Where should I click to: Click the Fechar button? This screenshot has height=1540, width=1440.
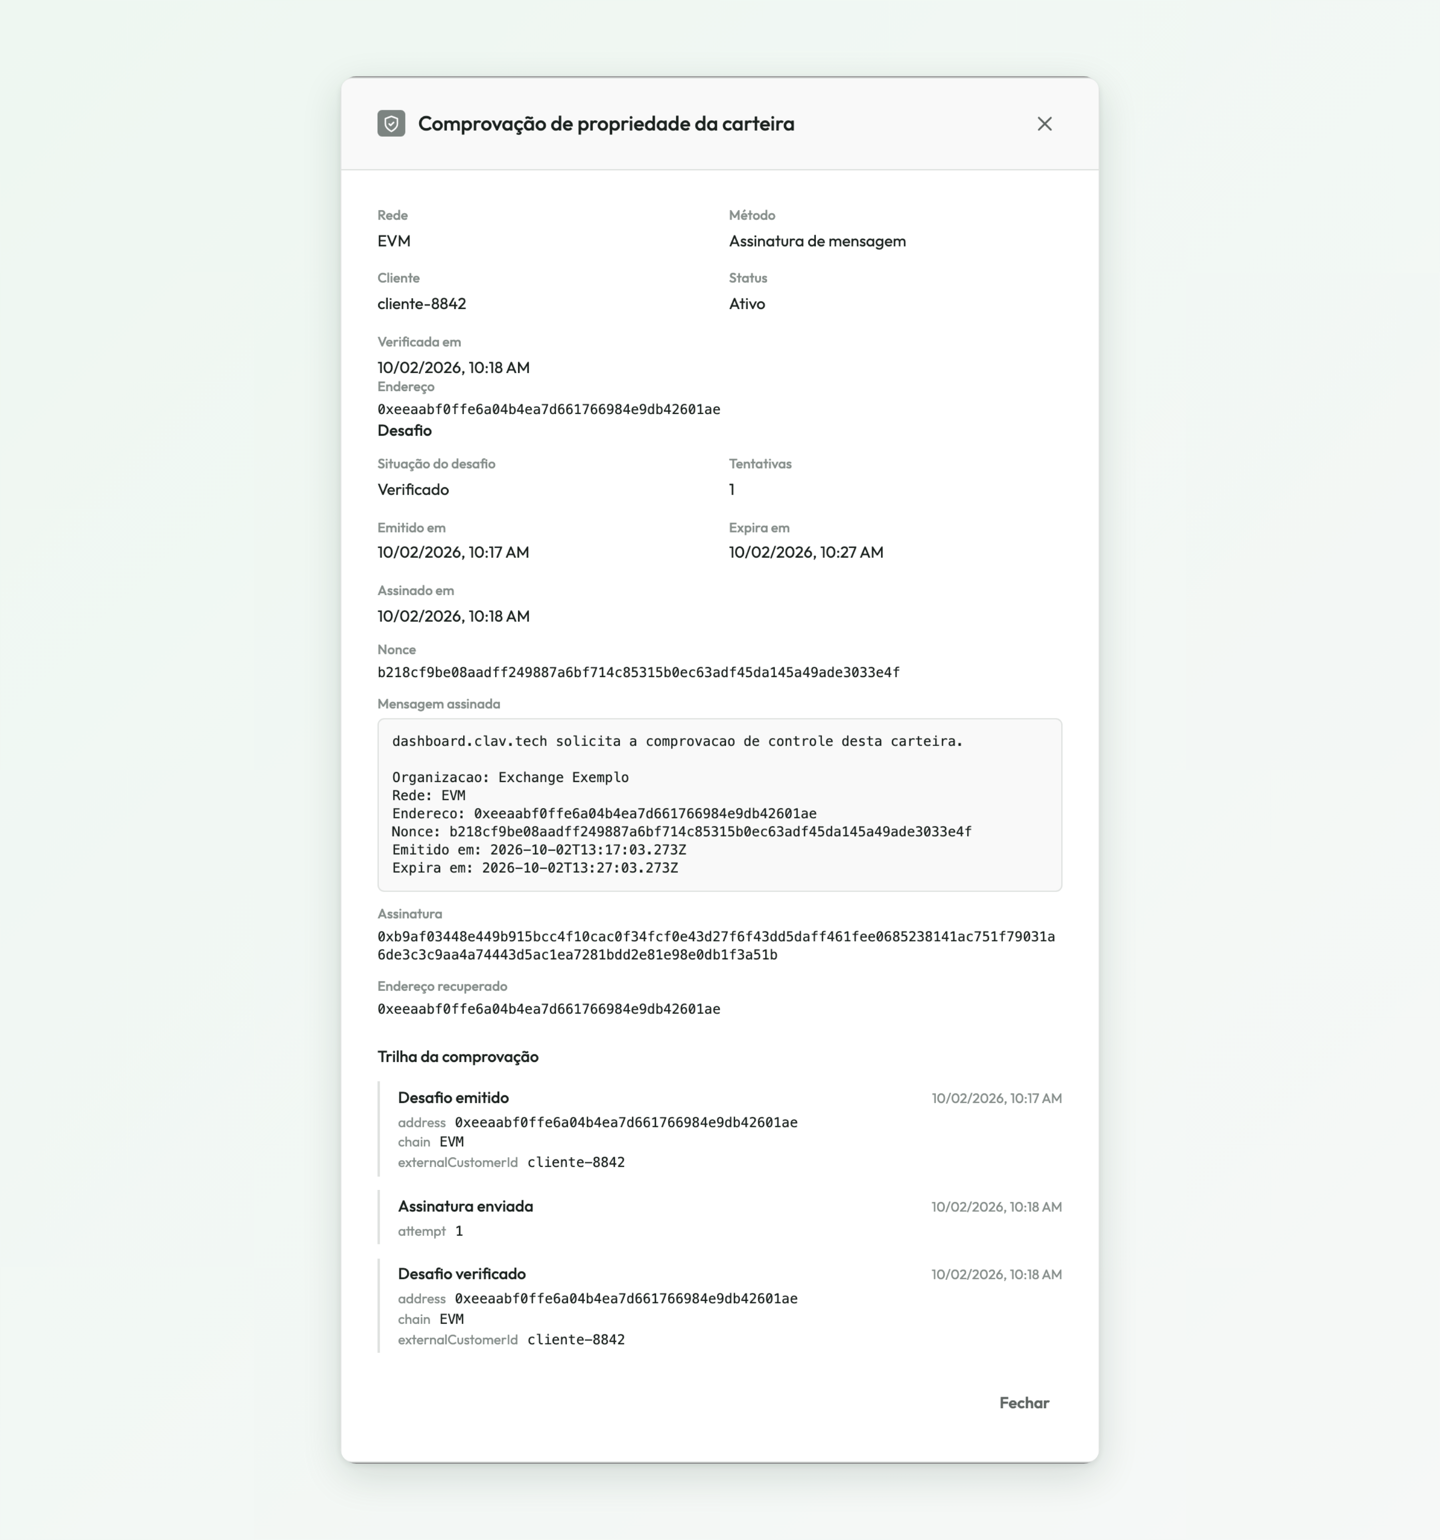coord(1024,1403)
